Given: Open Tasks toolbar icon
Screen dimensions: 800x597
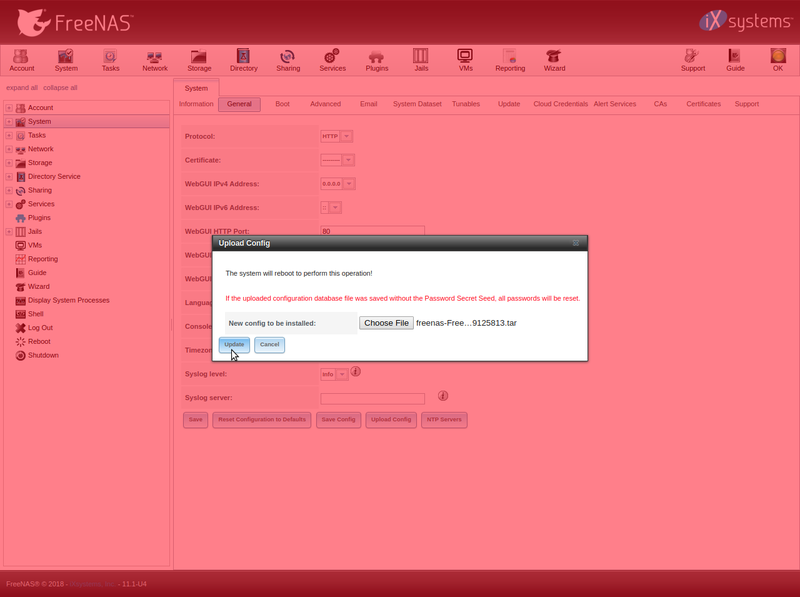Looking at the screenshot, I should [x=110, y=60].
